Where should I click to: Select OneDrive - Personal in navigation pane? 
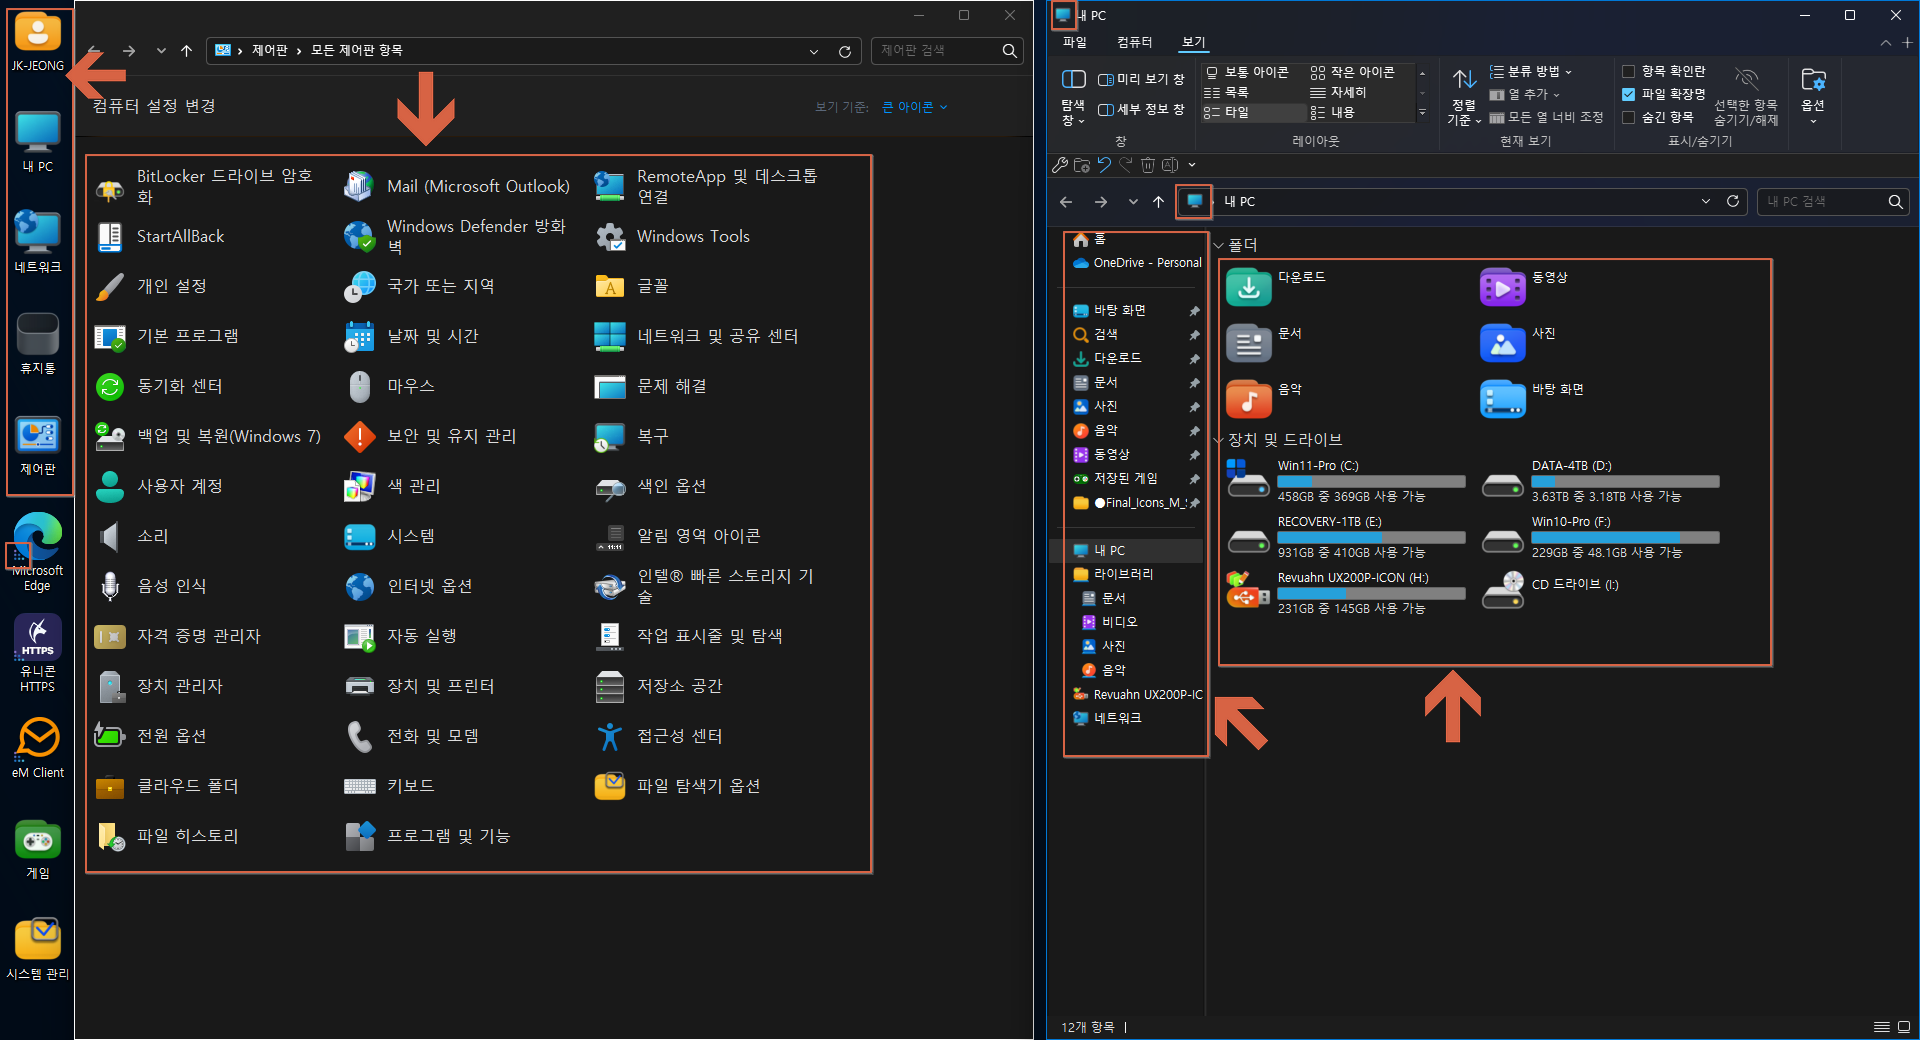click(1137, 263)
